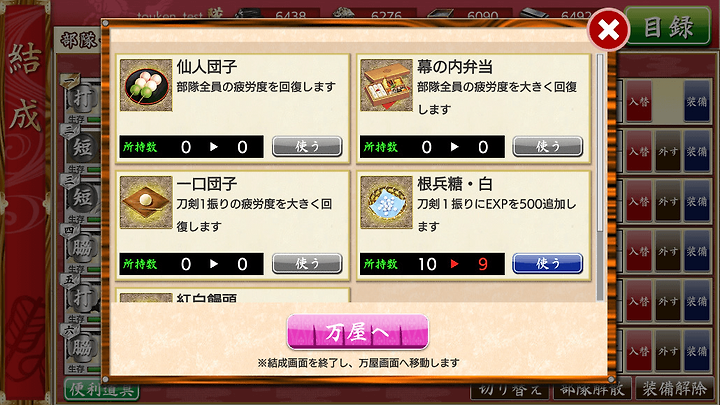
Task: Click the 幕の内弁当 bento box icon
Action: tap(386, 85)
